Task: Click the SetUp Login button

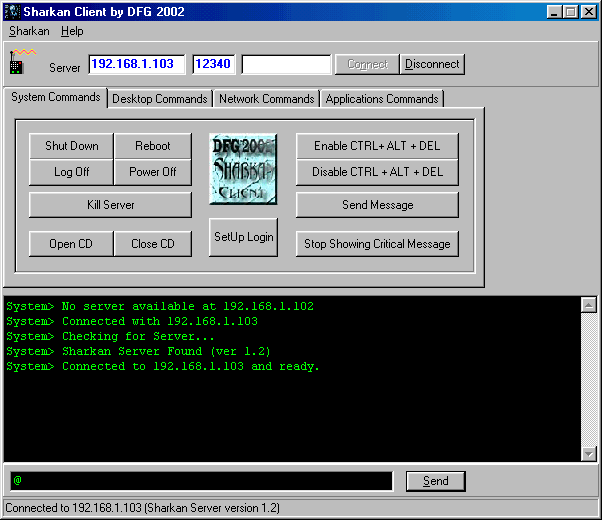Action: [x=244, y=237]
